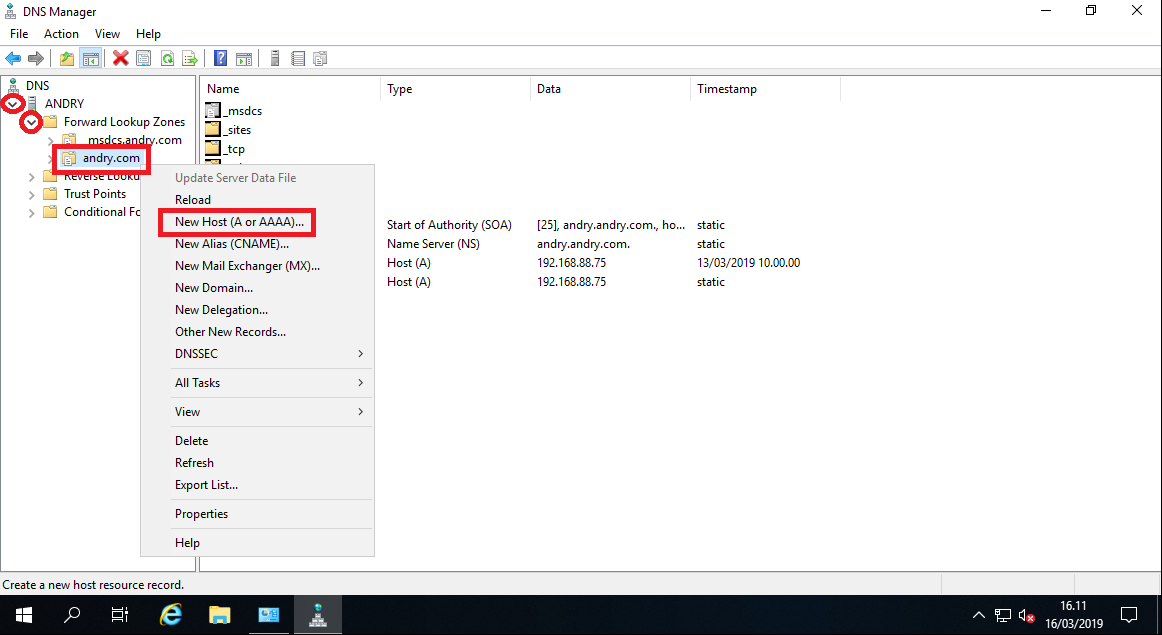
Task: Choose New Host (A or AAAA) option
Action: click(236, 221)
